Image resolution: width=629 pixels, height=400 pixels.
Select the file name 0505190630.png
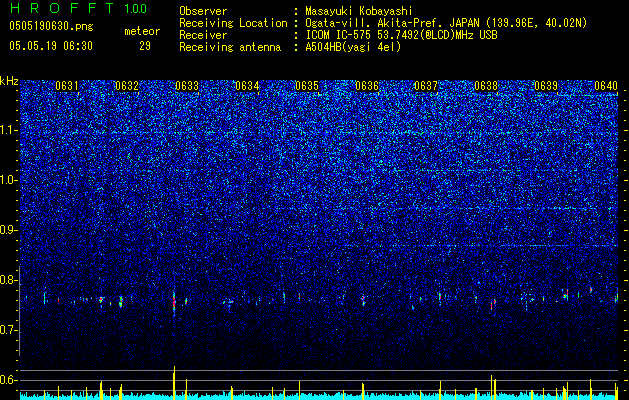pyautogui.click(x=51, y=27)
